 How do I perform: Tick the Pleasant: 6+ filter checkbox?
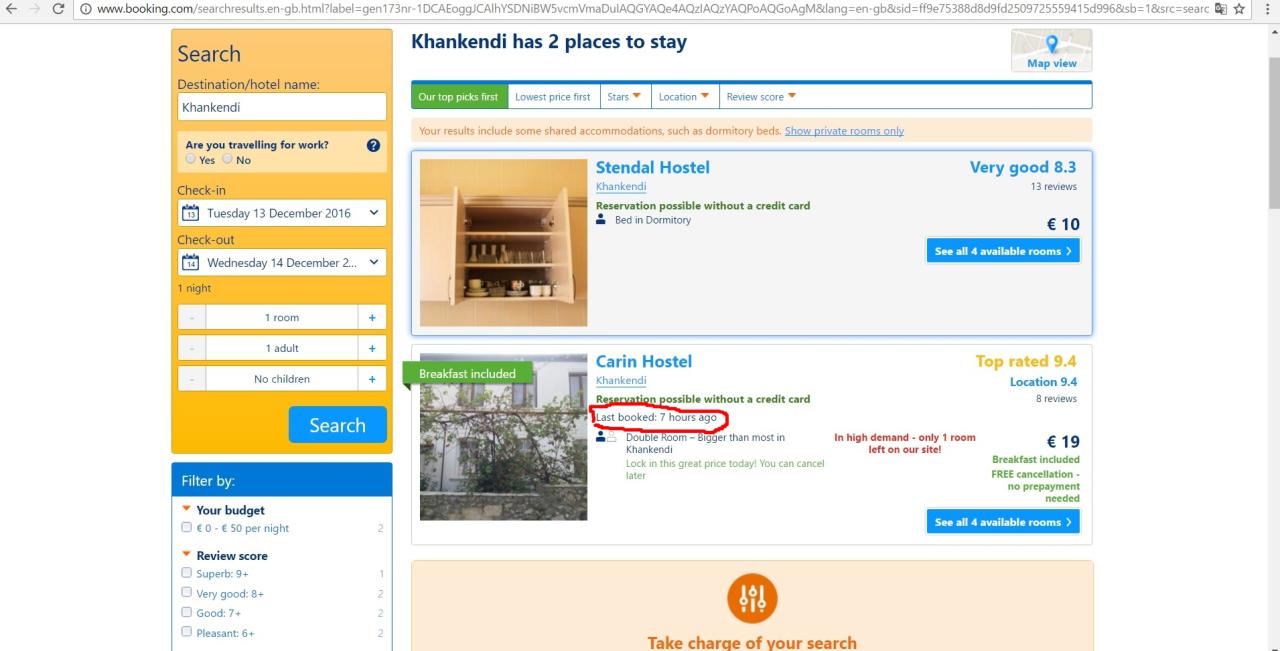coord(186,632)
